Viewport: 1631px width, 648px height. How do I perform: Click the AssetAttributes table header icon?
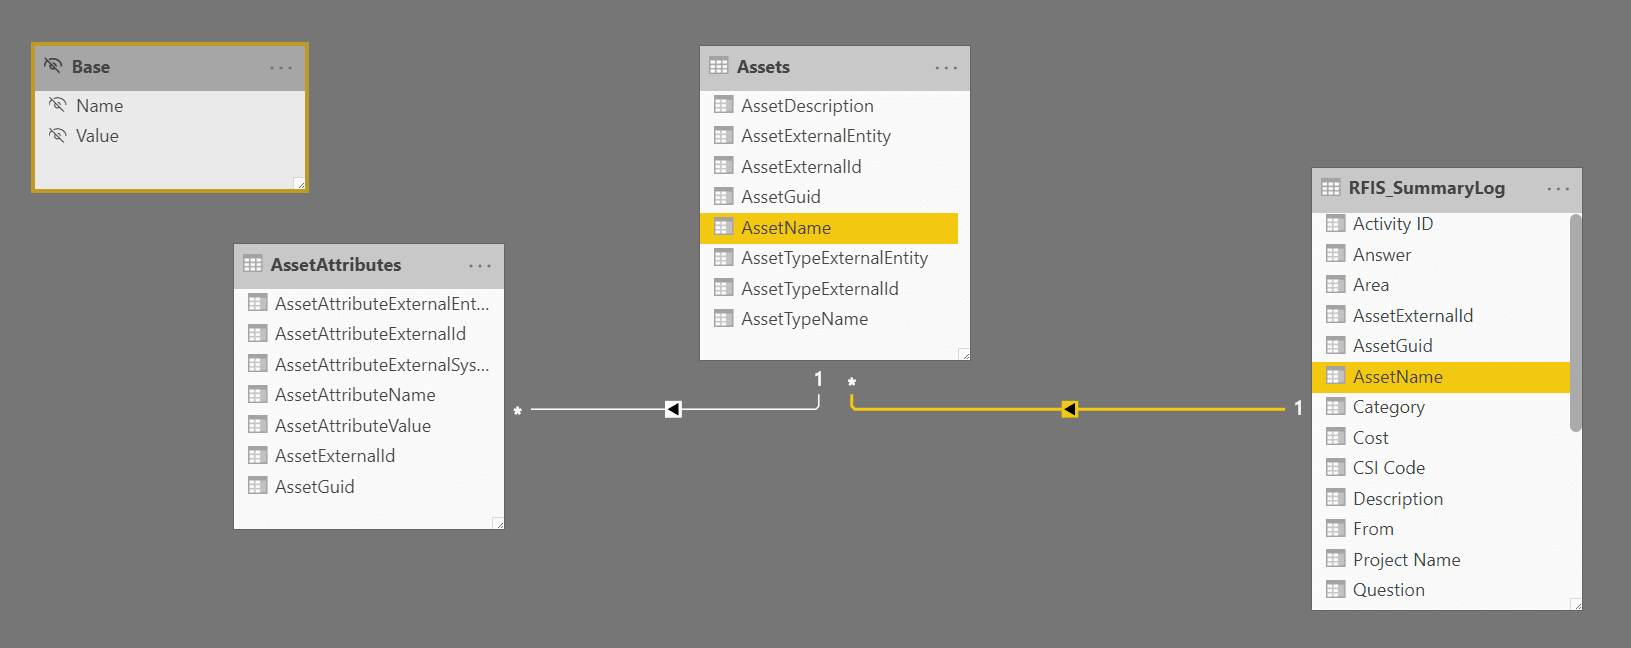pos(253,264)
